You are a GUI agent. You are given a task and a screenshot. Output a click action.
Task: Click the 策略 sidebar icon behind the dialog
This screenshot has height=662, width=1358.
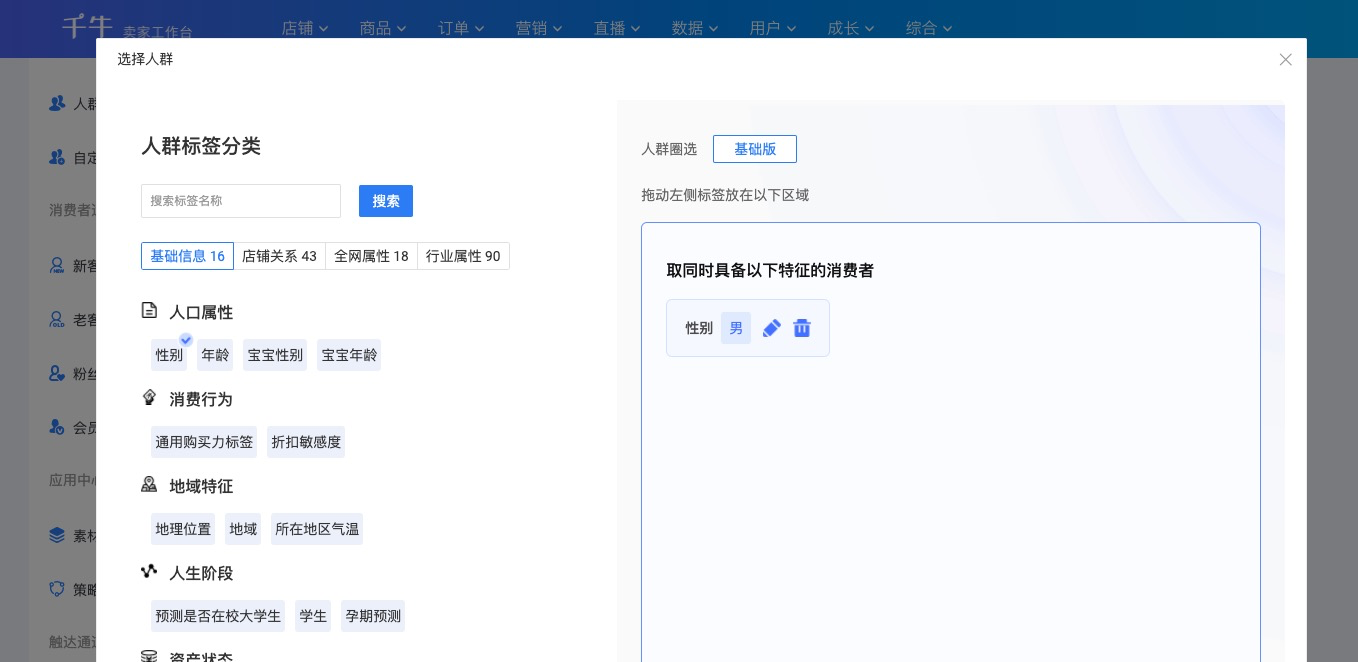click(x=57, y=589)
